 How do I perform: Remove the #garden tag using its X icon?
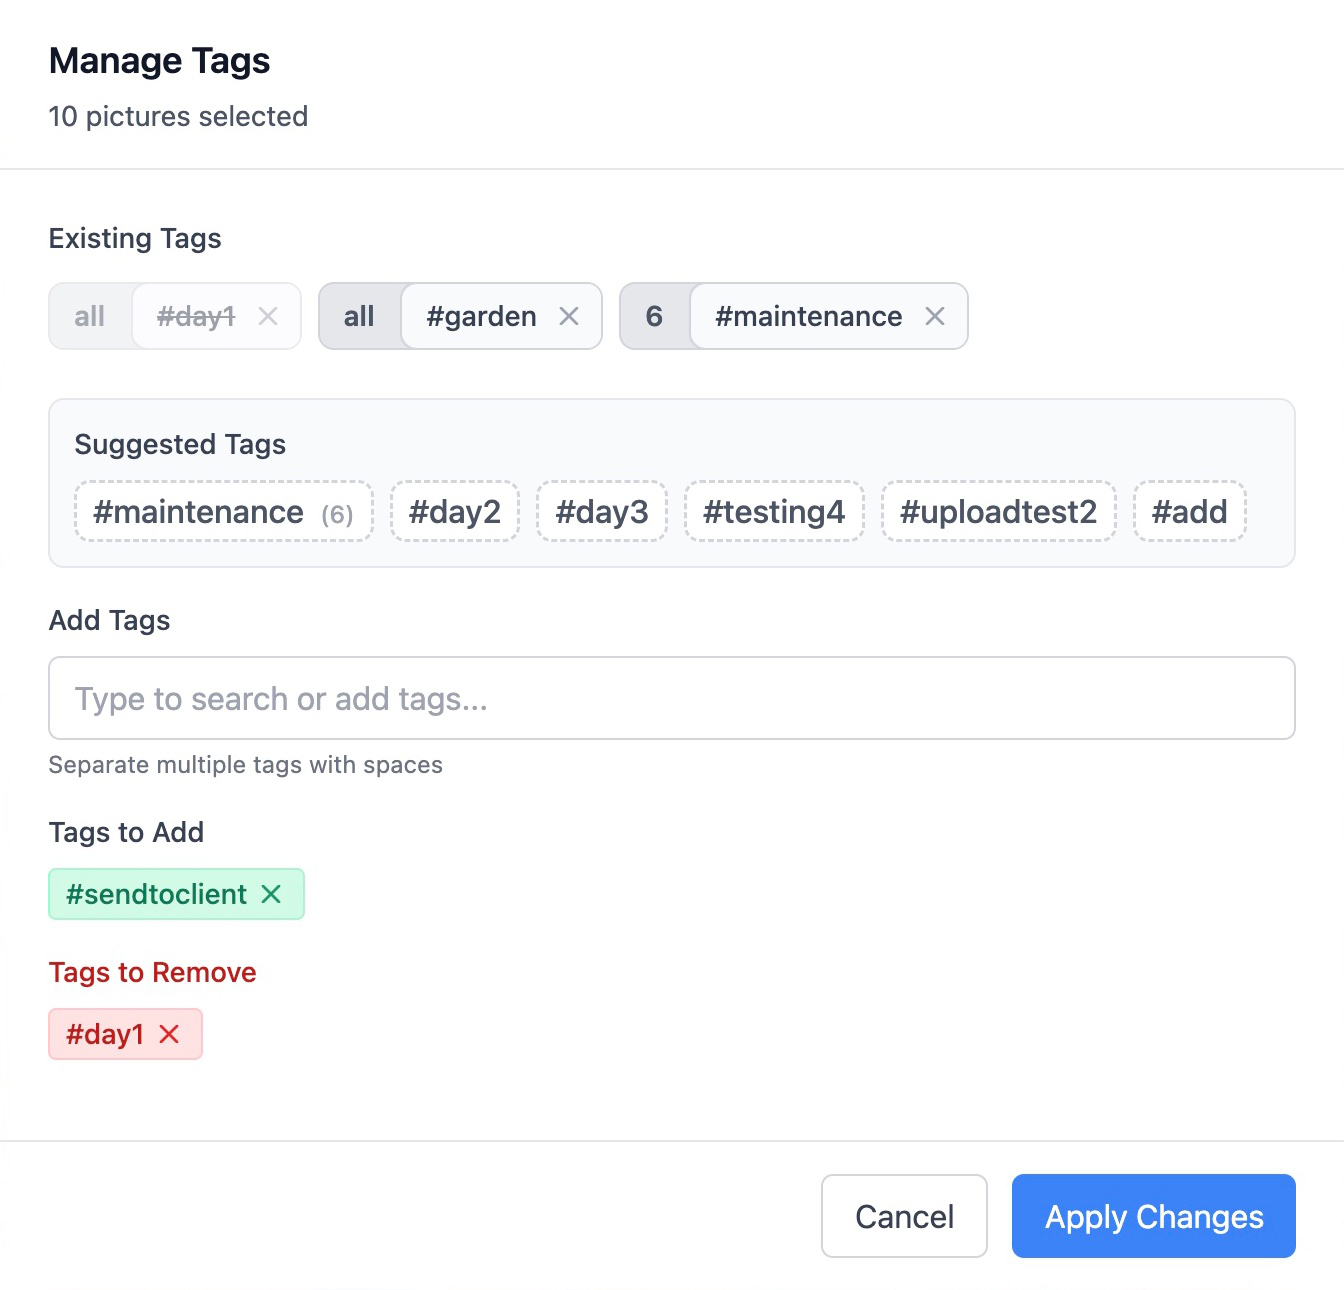tap(569, 316)
